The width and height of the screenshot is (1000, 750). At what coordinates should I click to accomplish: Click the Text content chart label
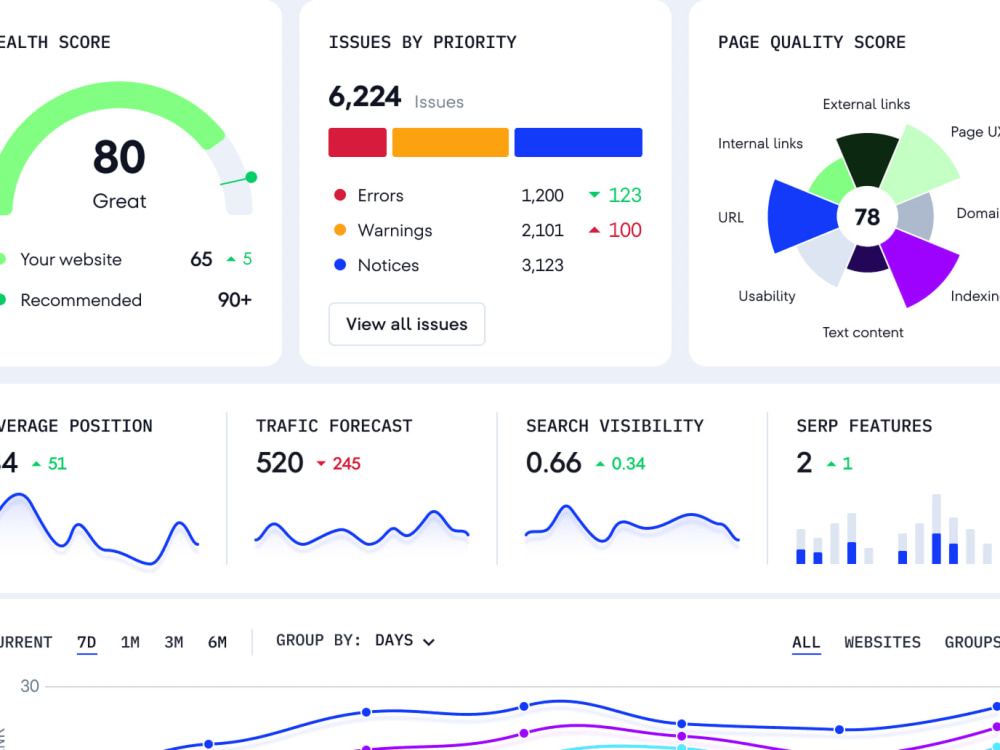862,332
